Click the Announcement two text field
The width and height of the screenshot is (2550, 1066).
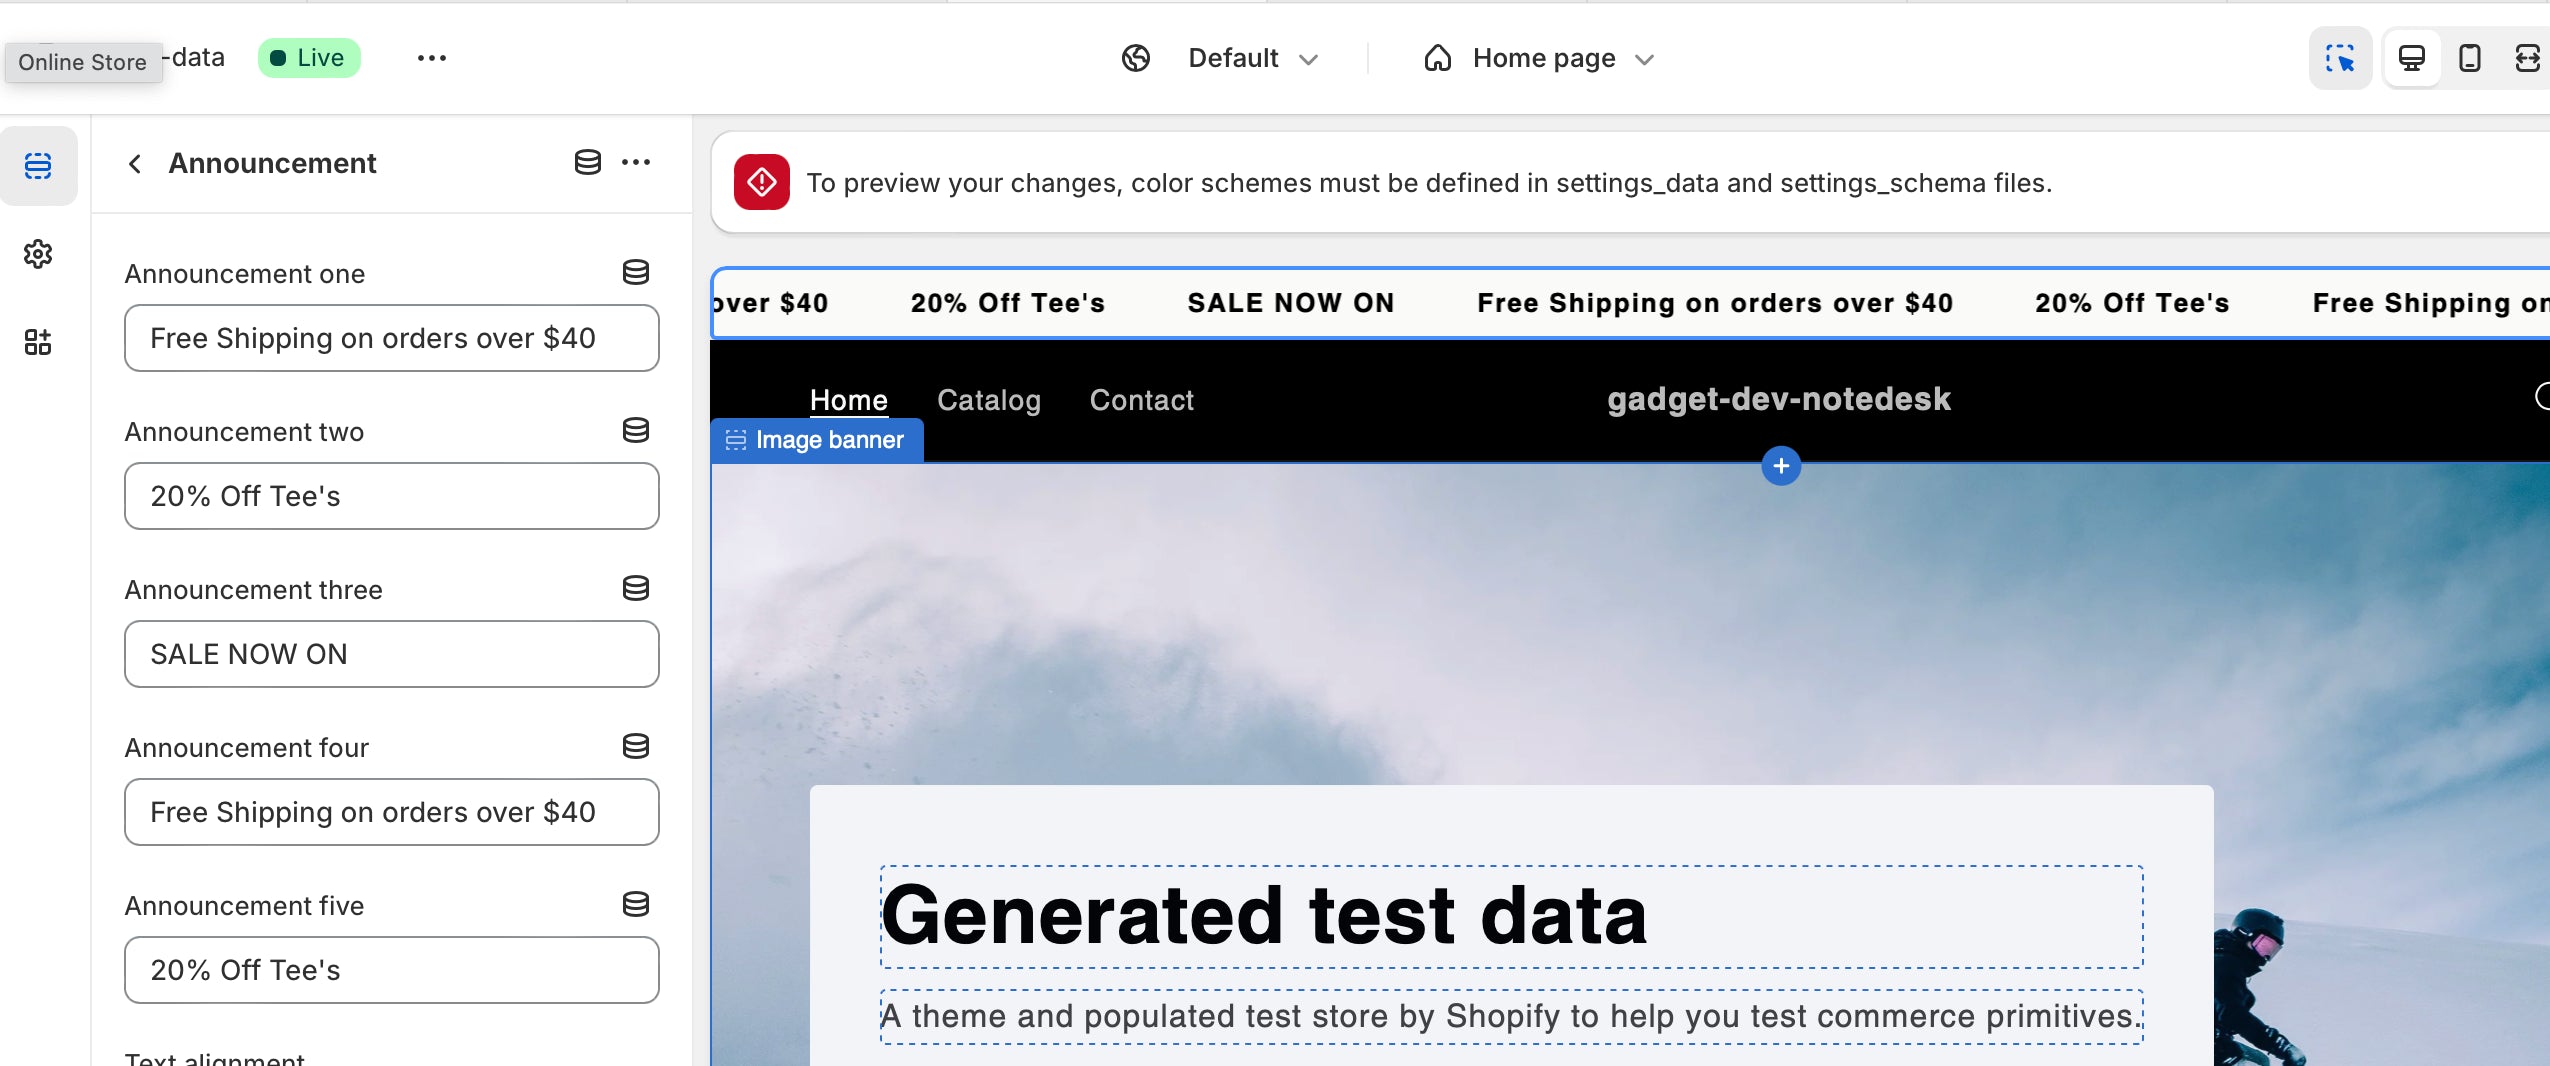coord(391,496)
